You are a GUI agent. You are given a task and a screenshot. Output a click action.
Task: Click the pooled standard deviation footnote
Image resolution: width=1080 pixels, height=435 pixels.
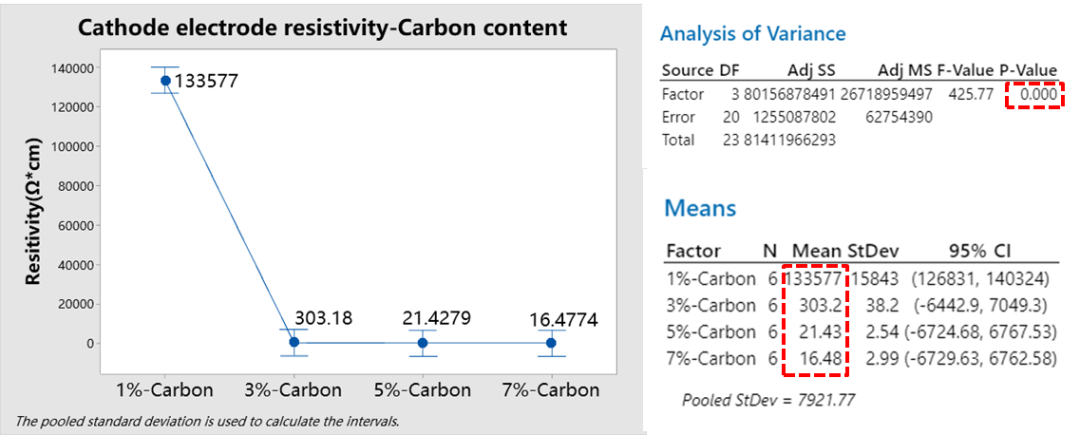click(207, 420)
